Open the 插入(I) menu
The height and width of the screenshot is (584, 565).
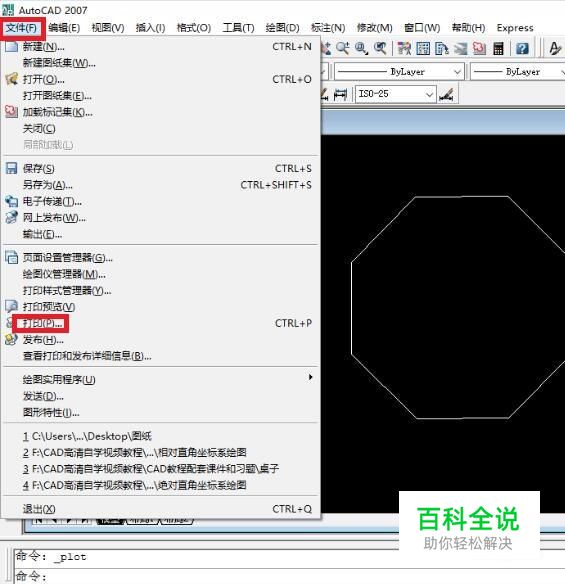[x=150, y=28]
